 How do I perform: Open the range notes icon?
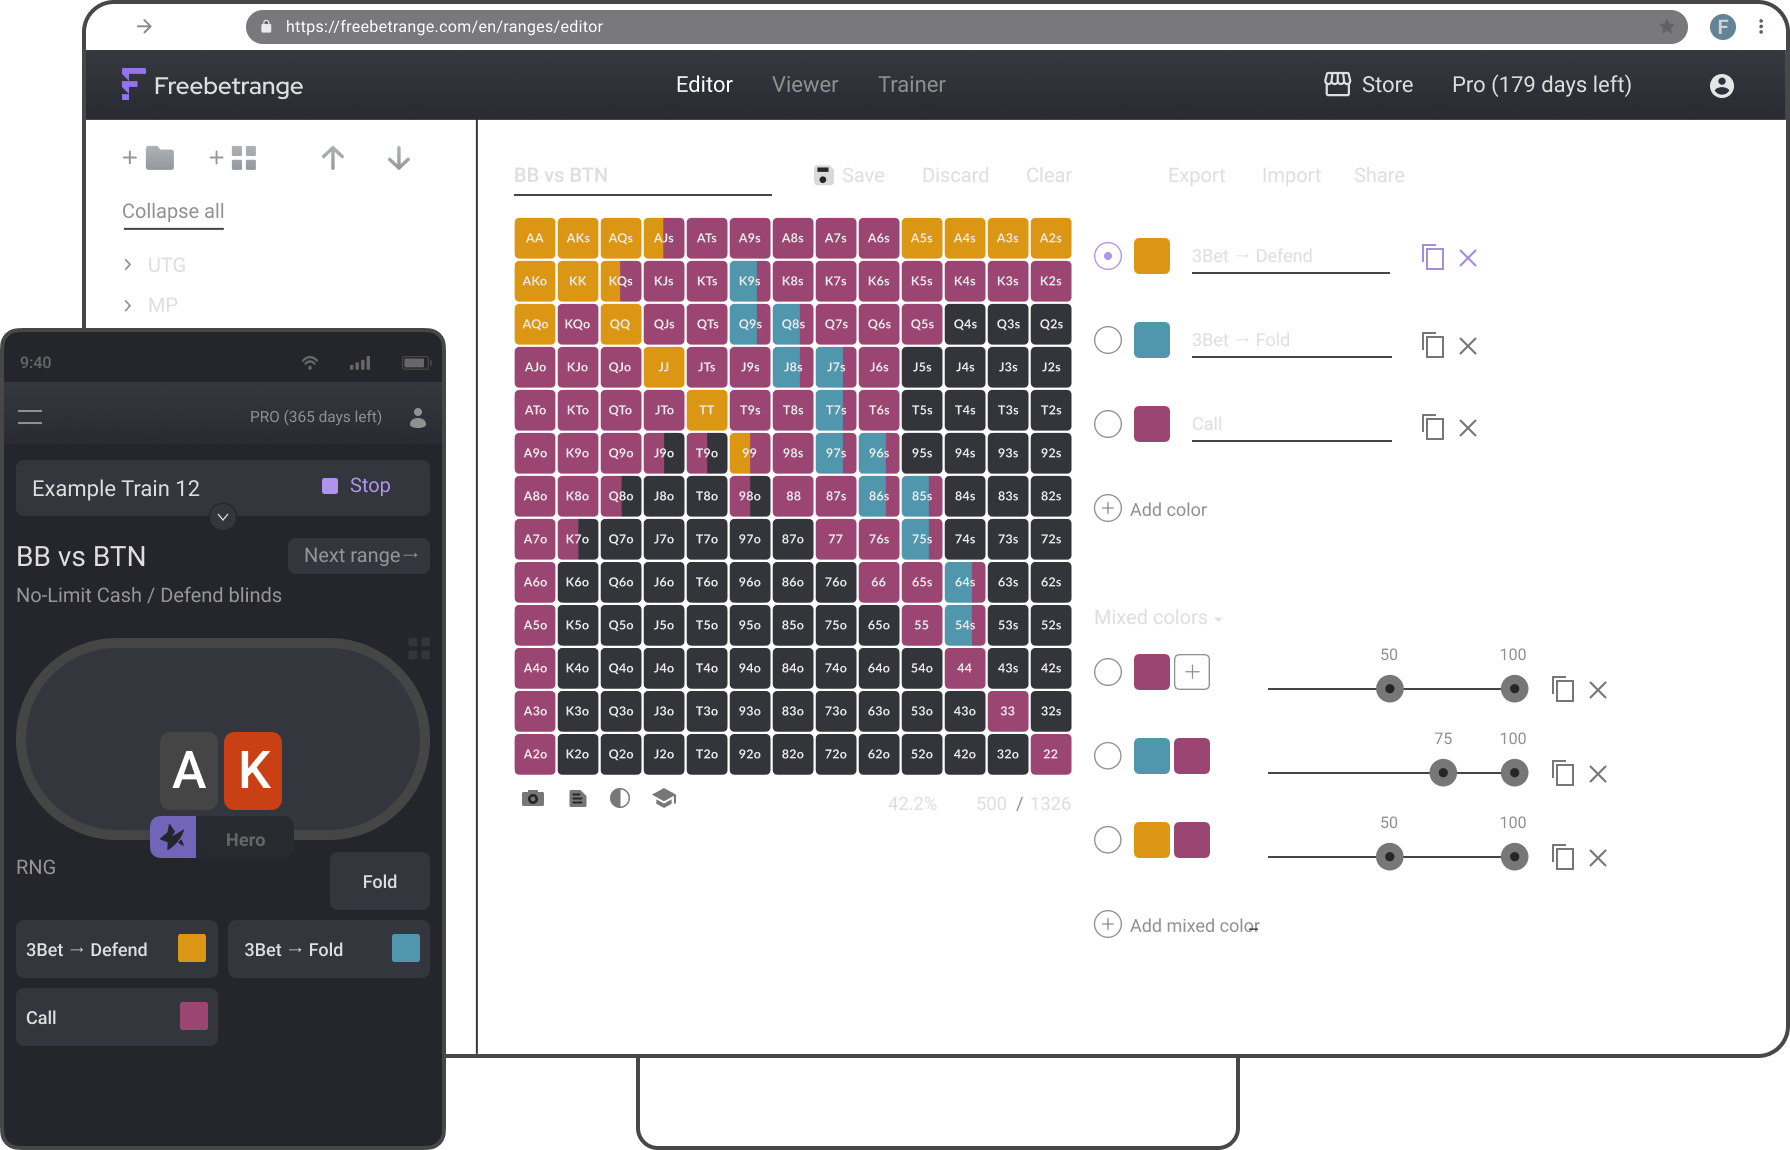point(577,798)
